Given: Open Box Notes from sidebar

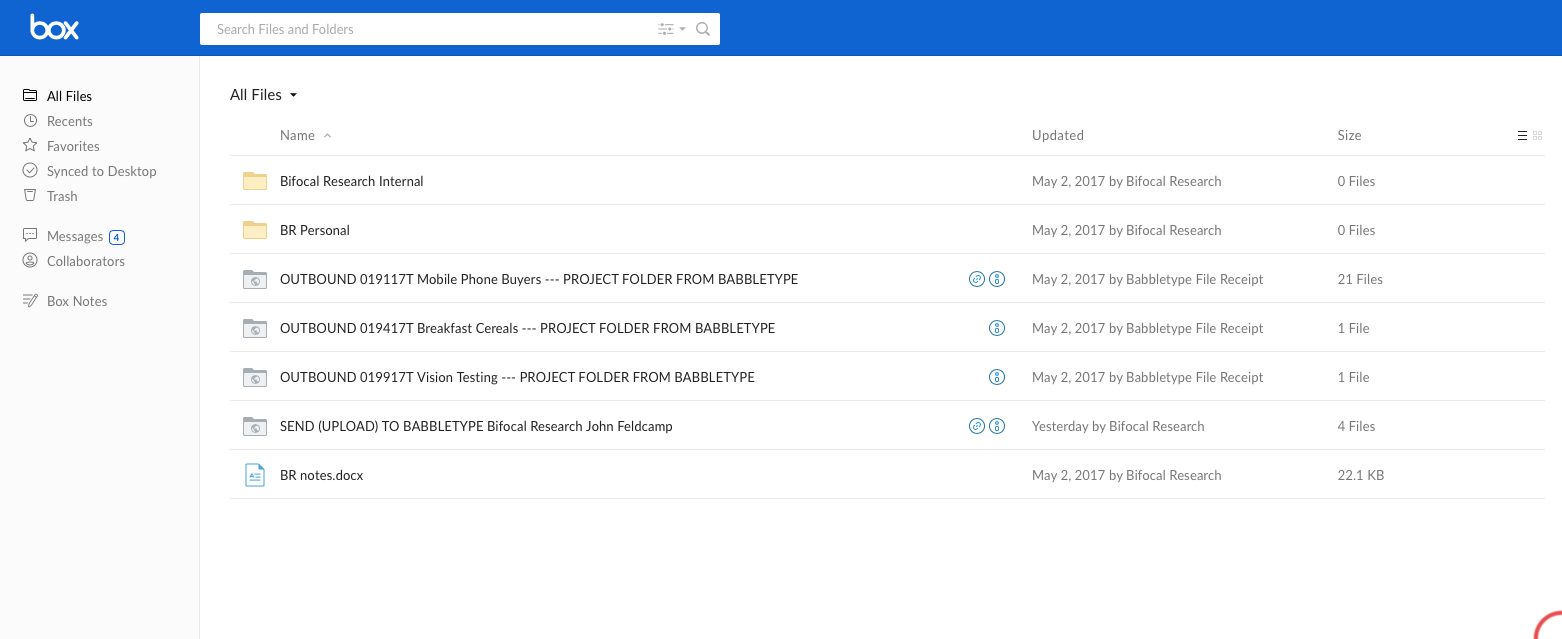Looking at the screenshot, I should coord(76,301).
